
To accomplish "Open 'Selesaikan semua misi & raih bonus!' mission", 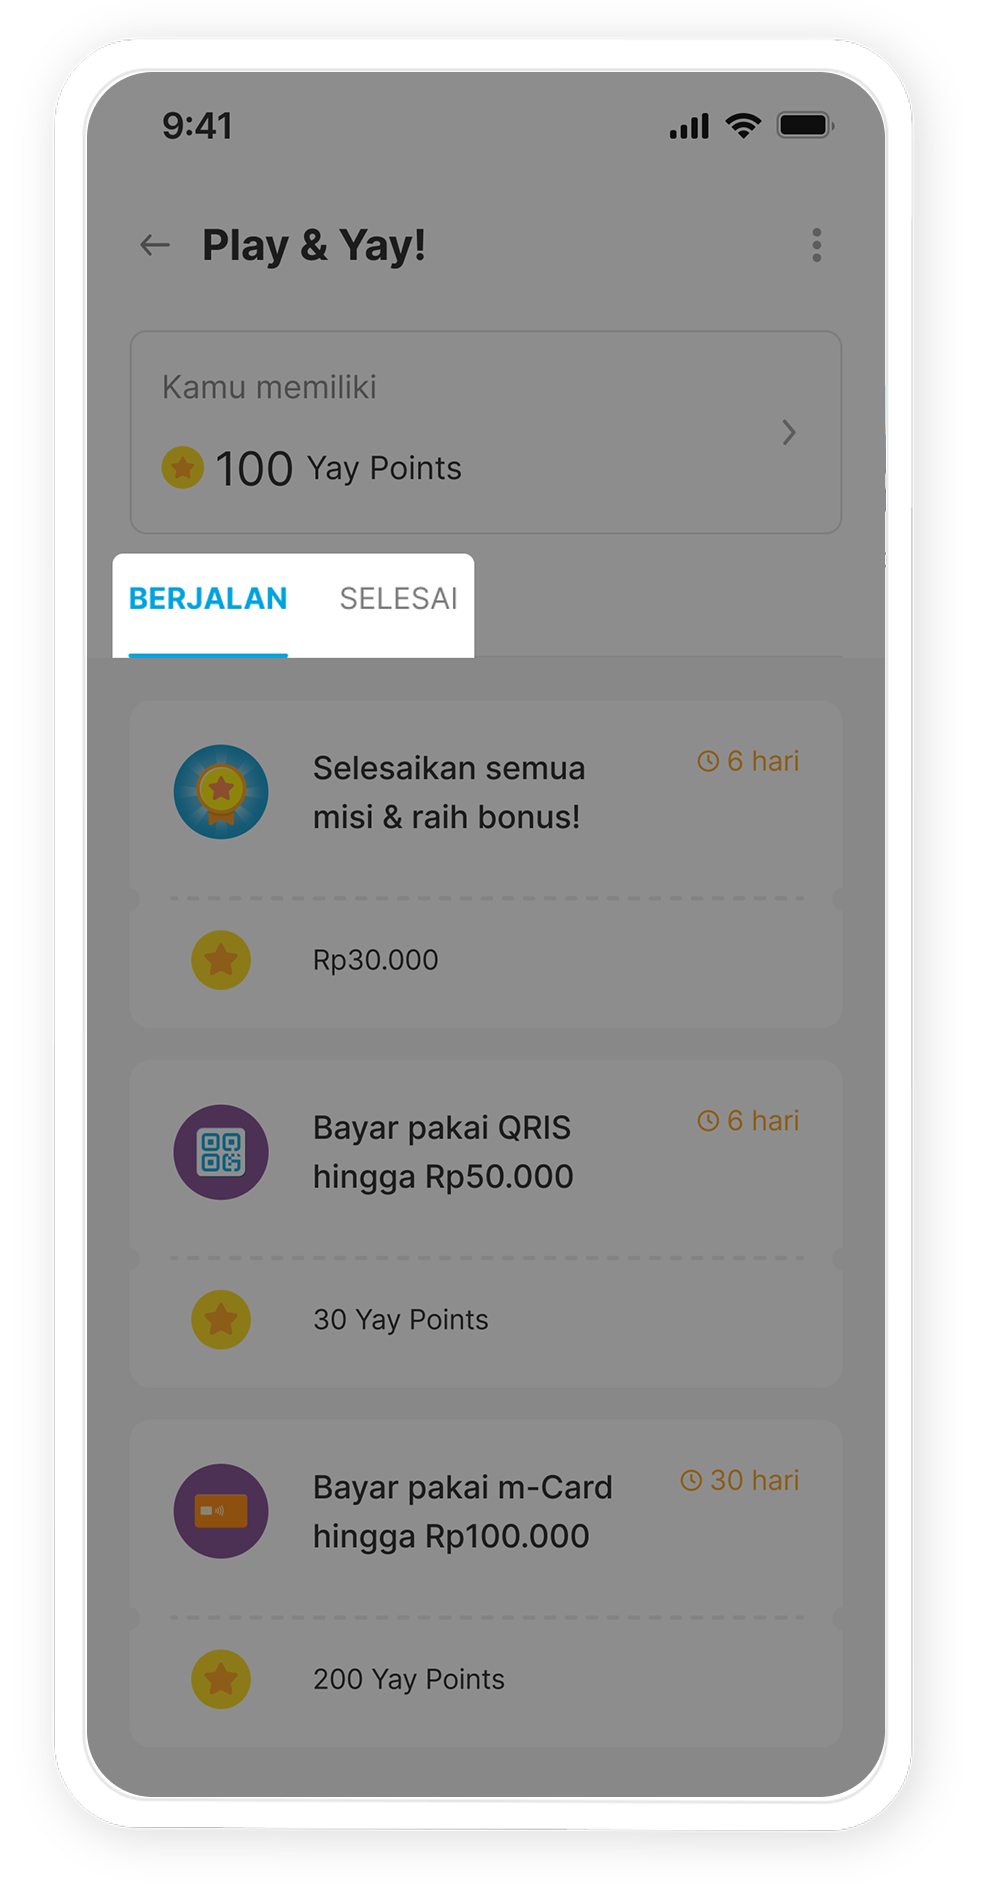I will 448,793.
